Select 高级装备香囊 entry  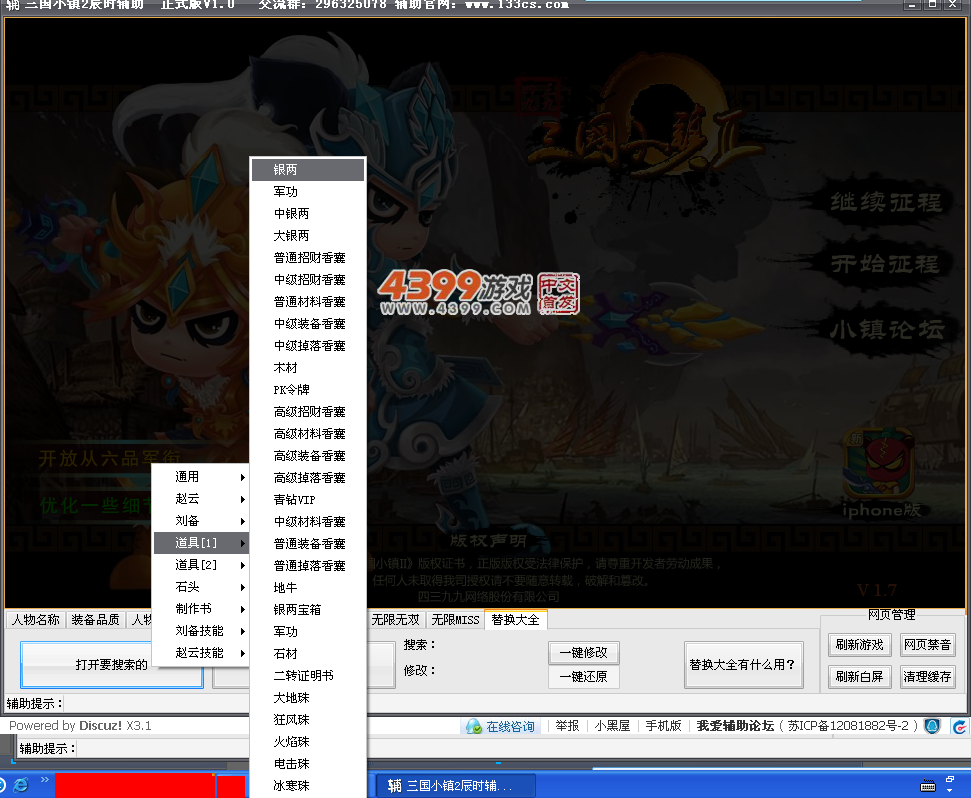click(308, 456)
